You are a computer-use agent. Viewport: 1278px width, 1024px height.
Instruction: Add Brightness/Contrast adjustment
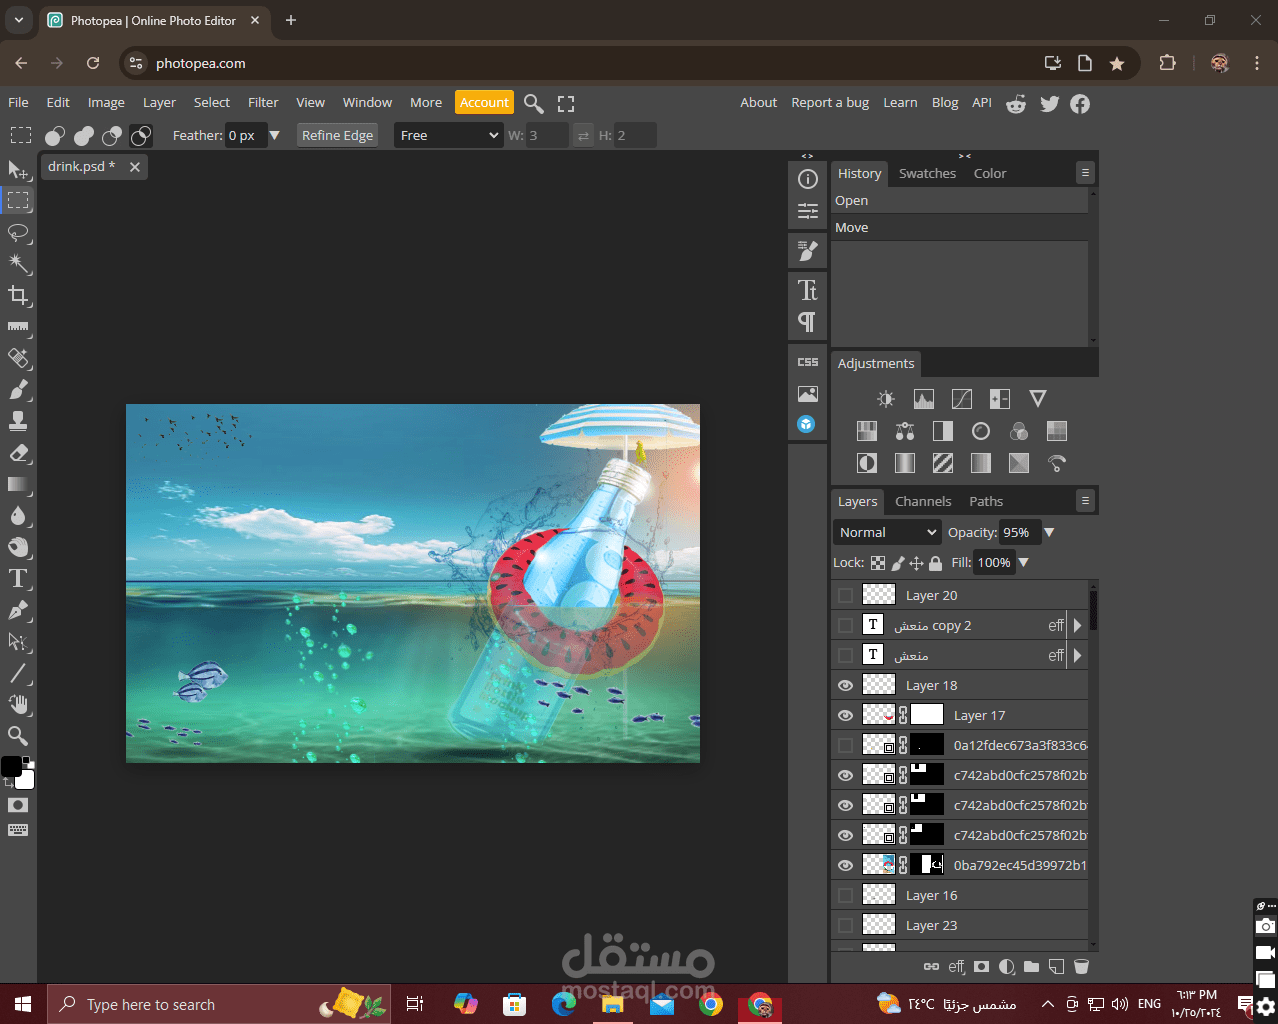(x=886, y=399)
